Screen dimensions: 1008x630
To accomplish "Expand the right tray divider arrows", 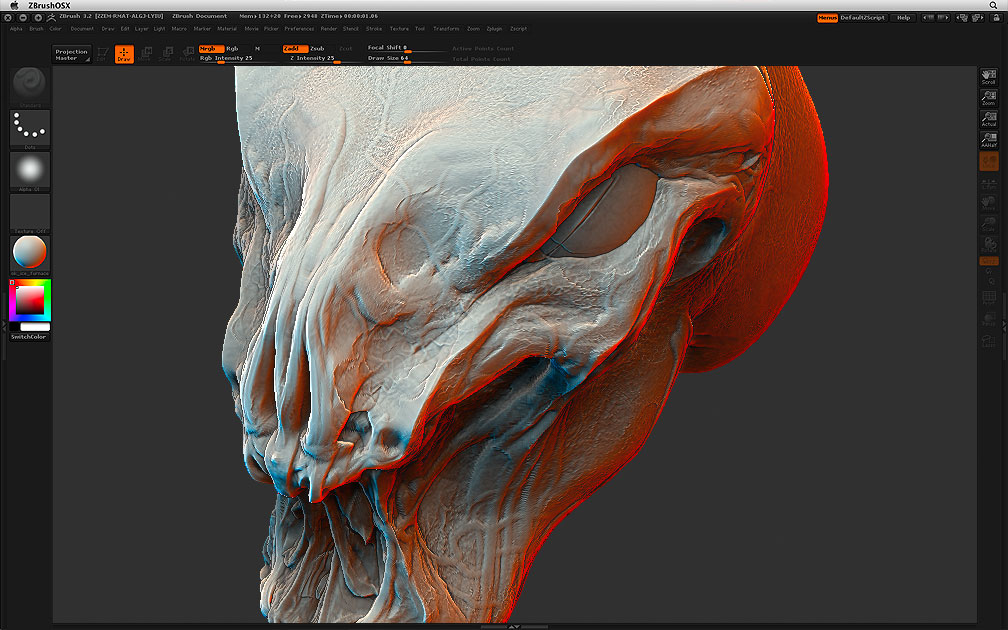I will 1004,327.
